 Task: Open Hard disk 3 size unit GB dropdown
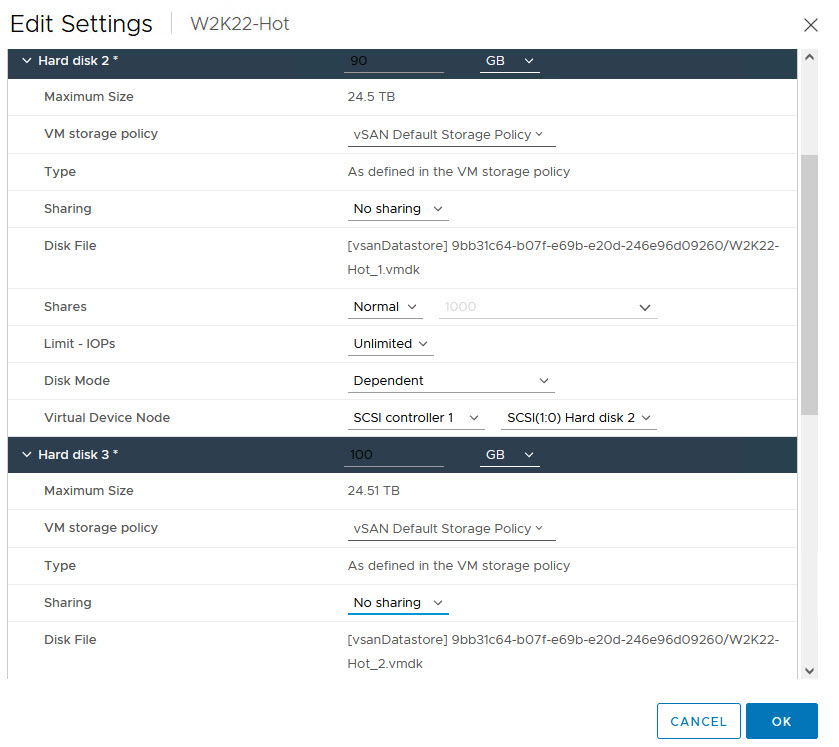[x=509, y=455]
